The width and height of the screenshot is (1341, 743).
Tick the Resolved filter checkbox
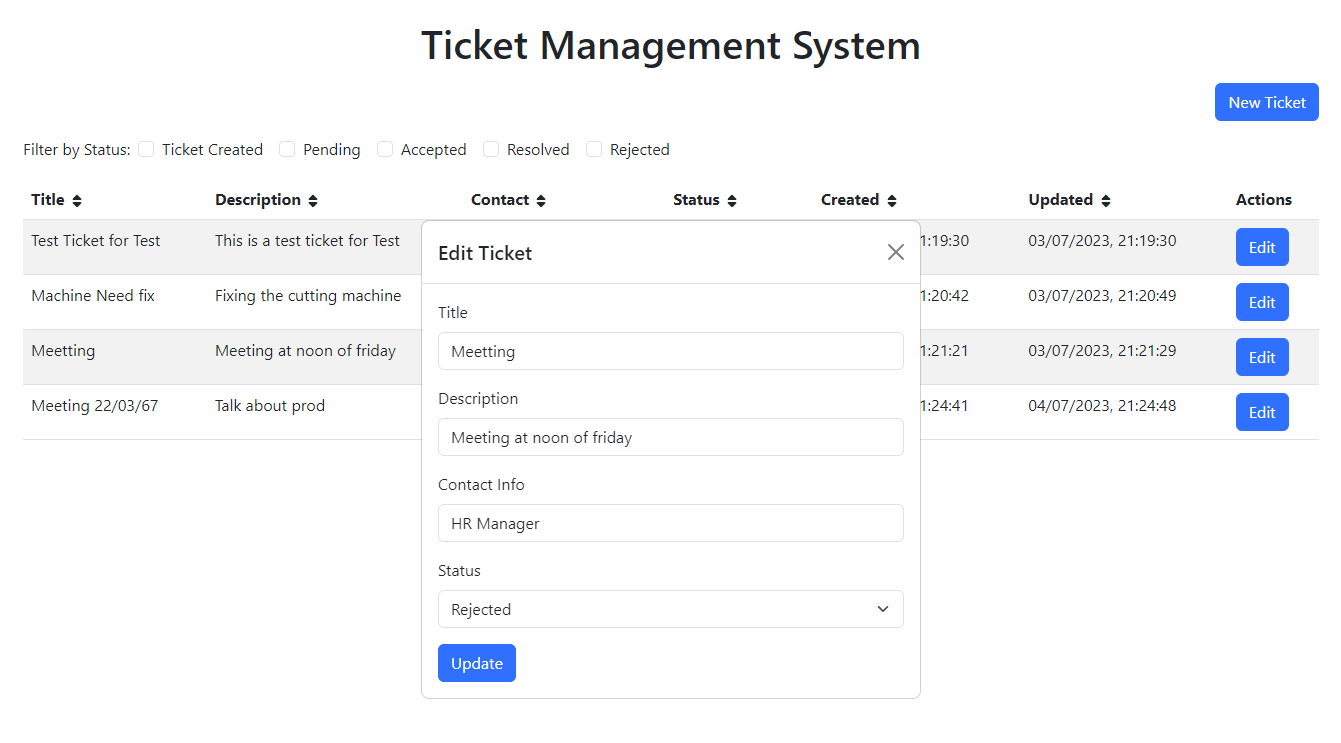(x=491, y=149)
